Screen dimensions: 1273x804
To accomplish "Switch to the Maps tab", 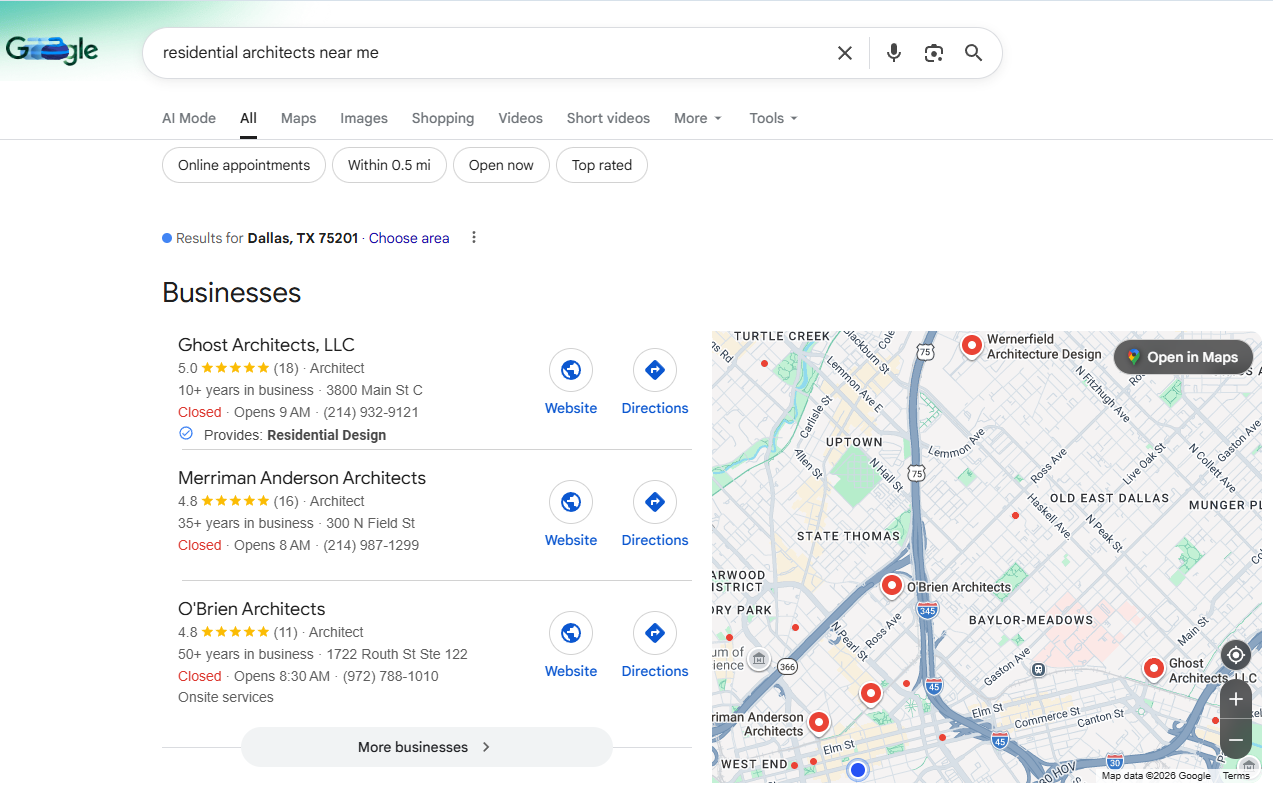I will (298, 118).
